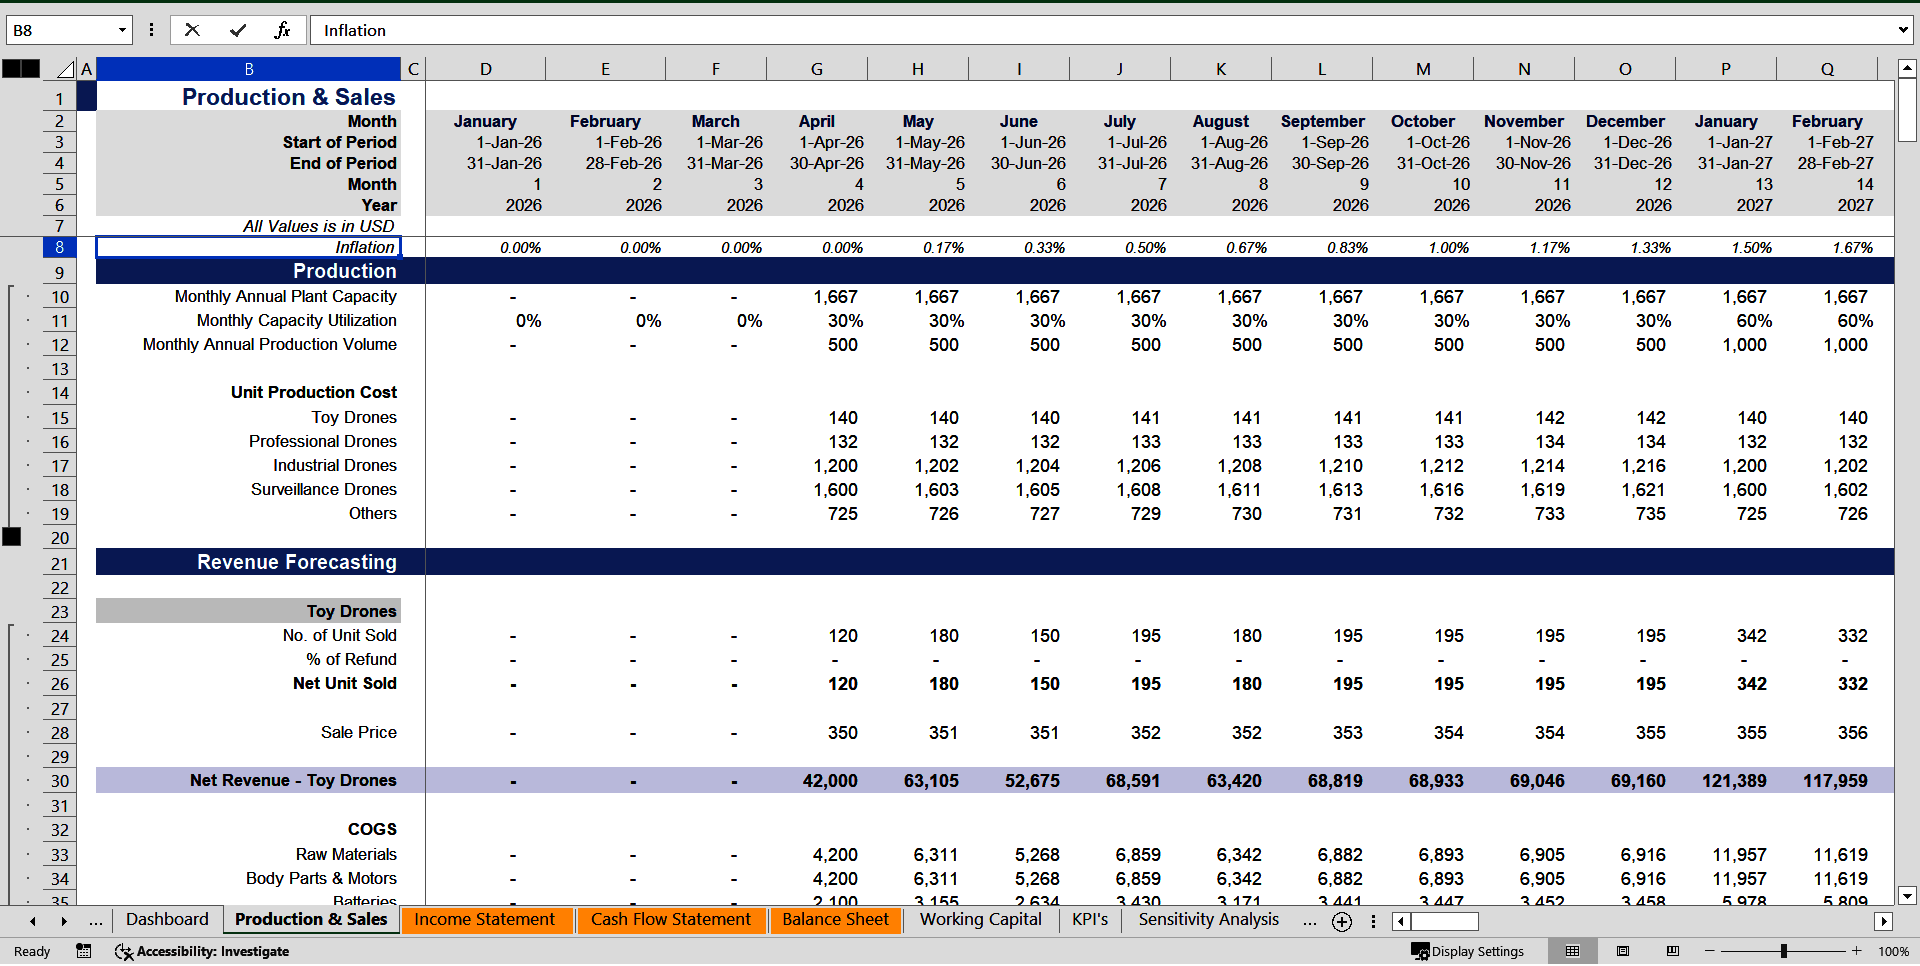Select column G header

[x=817, y=69]
